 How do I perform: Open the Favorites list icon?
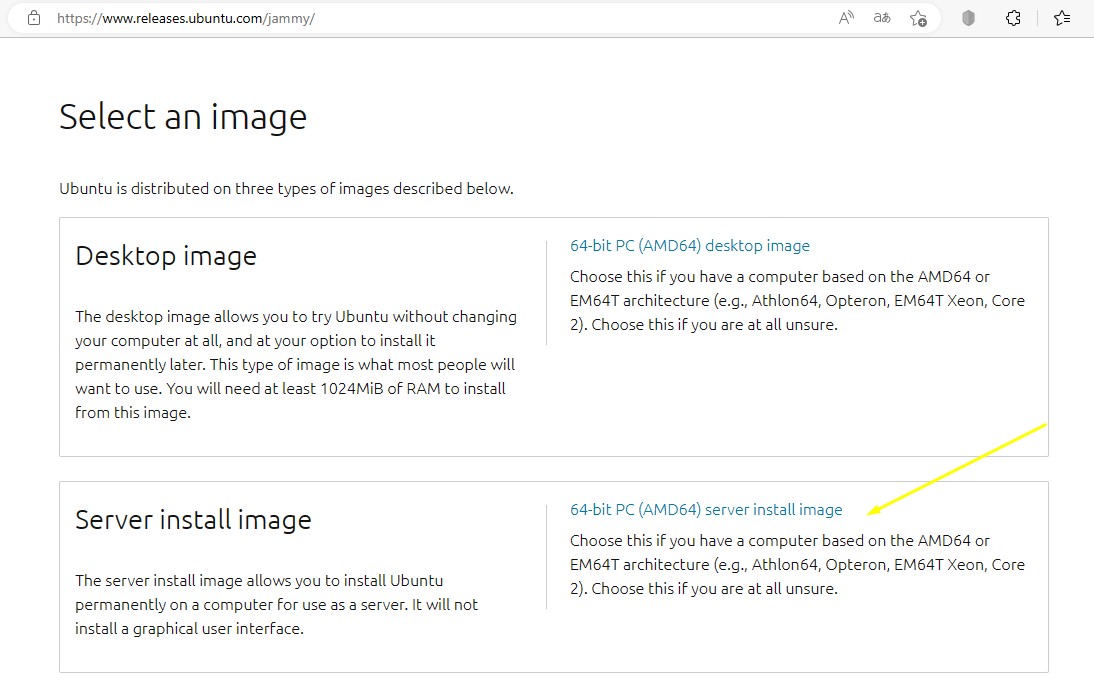(x=1062, y=18)
